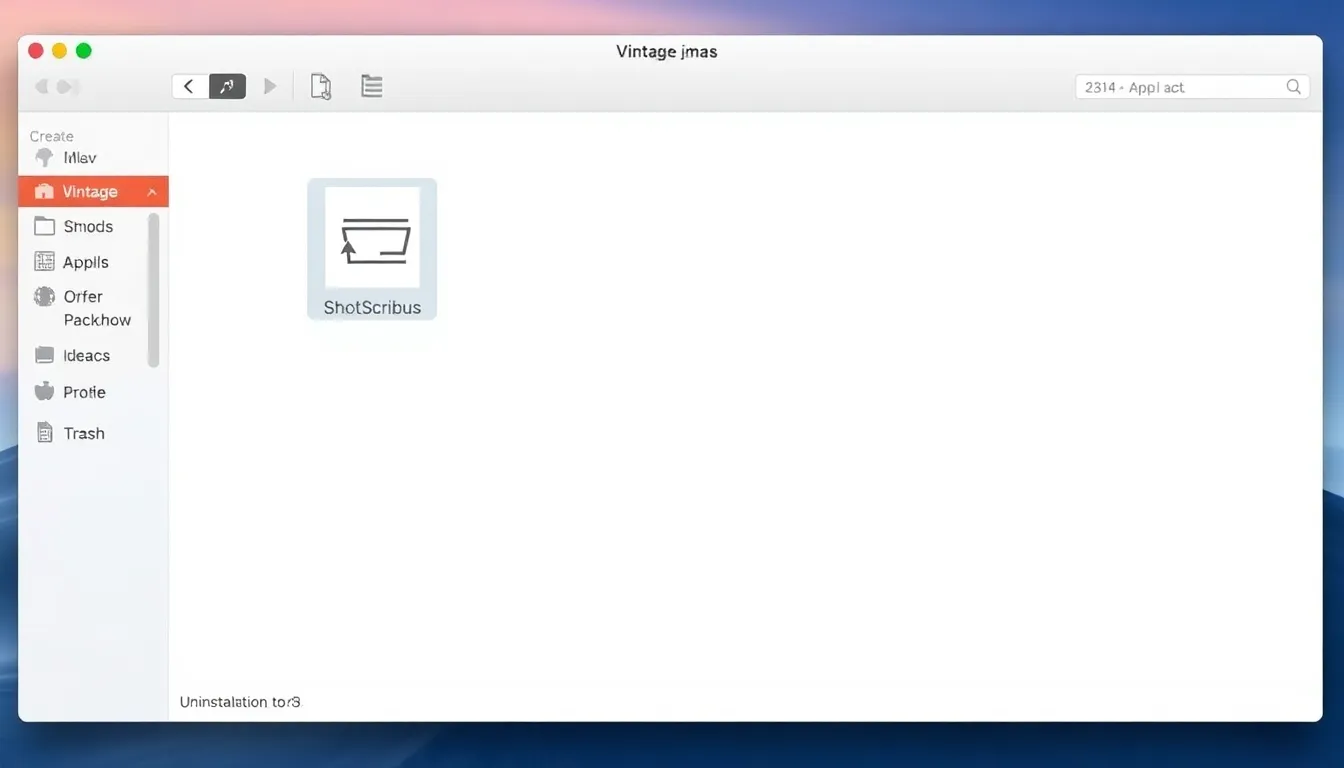Image resolution: width=1344 pixels, height=768 pixels.
Task: Open the ShotScribus application icon
Action: pos(372,240)
